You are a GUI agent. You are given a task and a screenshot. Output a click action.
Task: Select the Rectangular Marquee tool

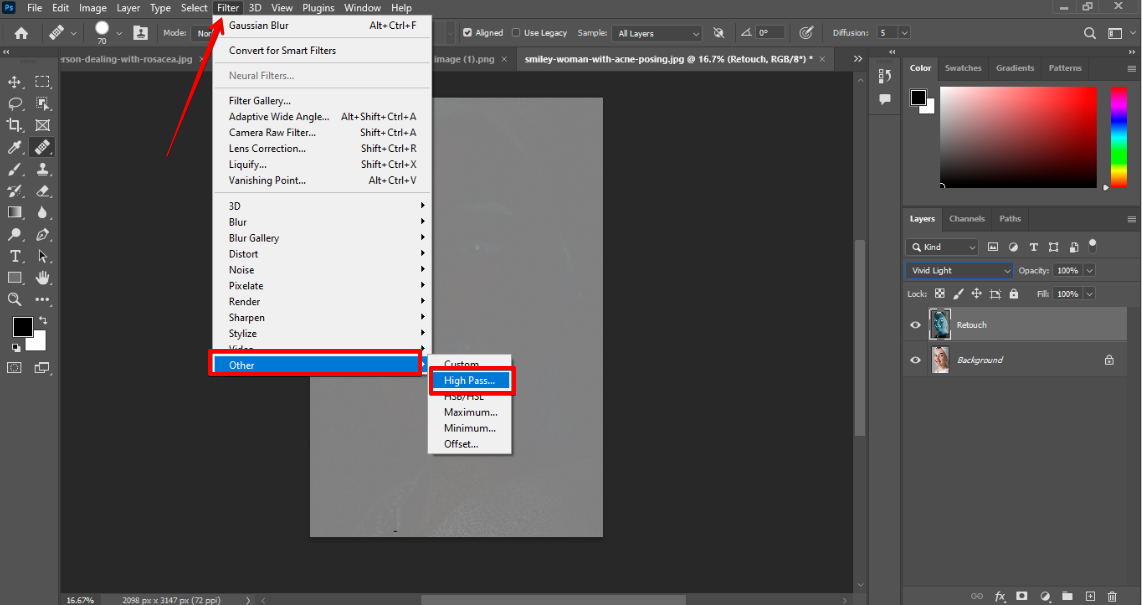point(43,82)
